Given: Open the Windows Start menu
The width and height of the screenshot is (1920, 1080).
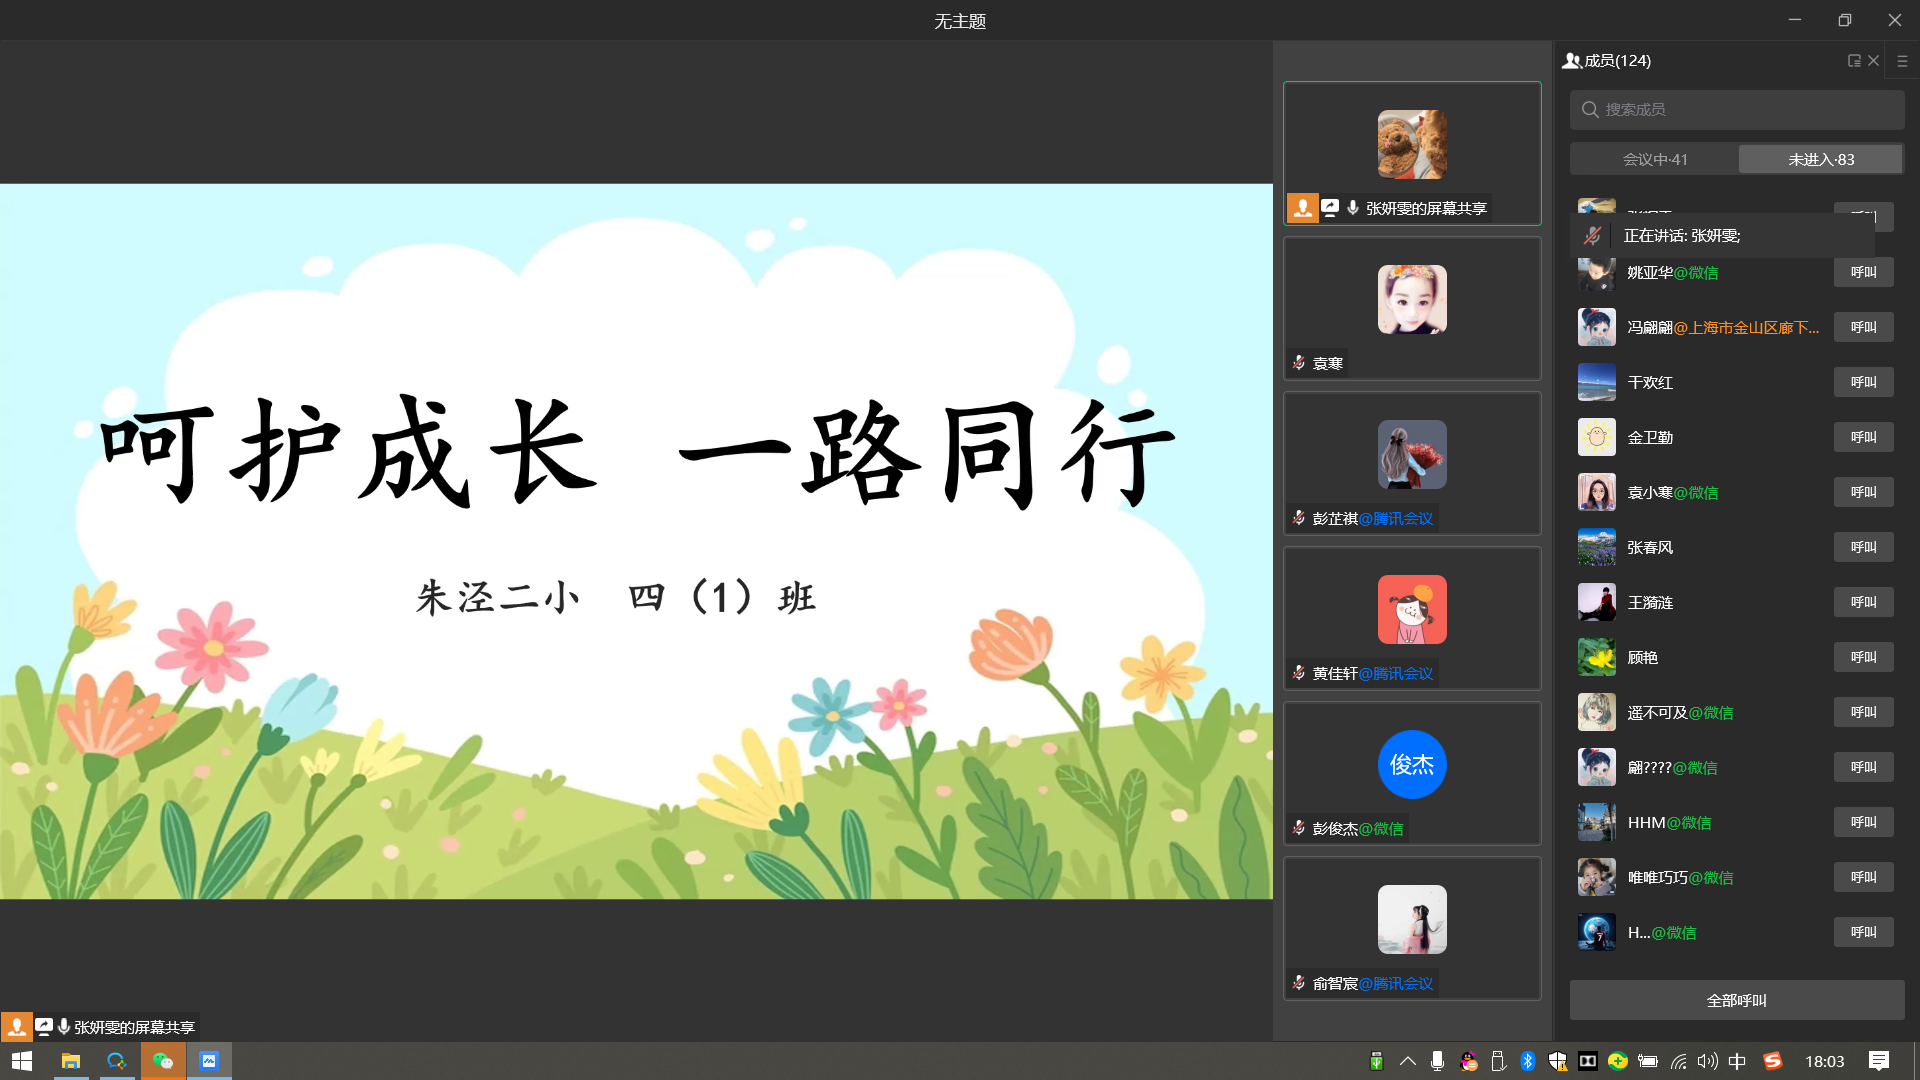Looking at the screenshot, I should pyautogui.click(x=22, y=1061).
